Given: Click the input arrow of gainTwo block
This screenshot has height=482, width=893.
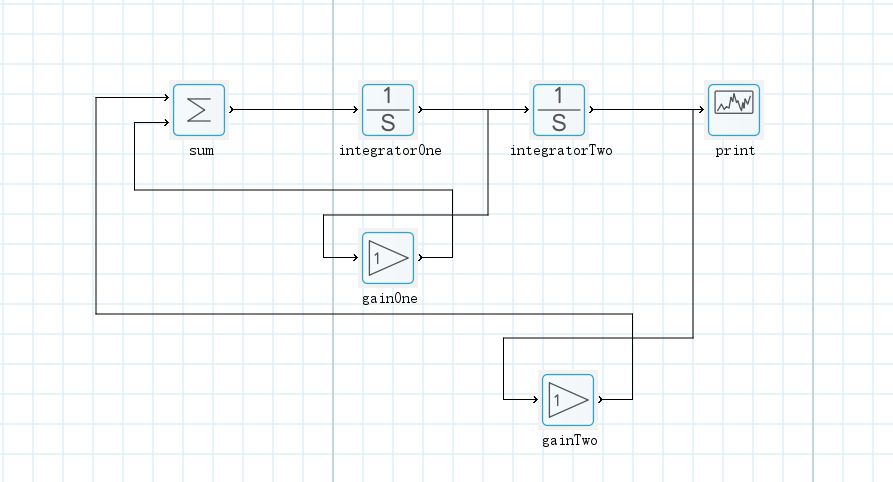Looking at the screenshot, I should tap(535, 400).
